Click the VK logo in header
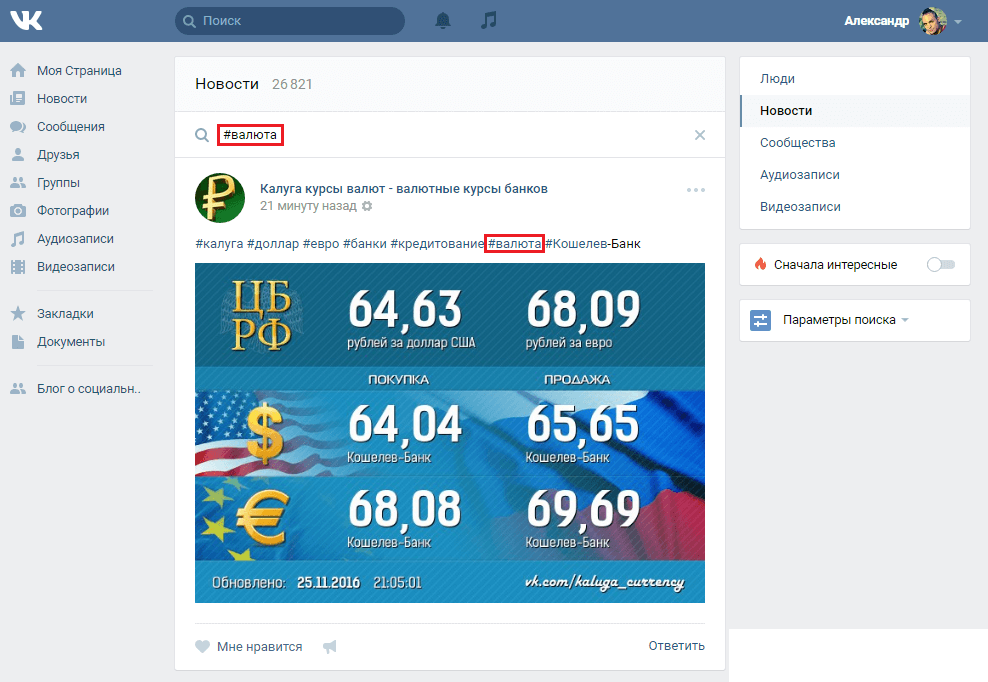Image resolution: width=988 pixels, height=682 pixels. tap(26, 21)
